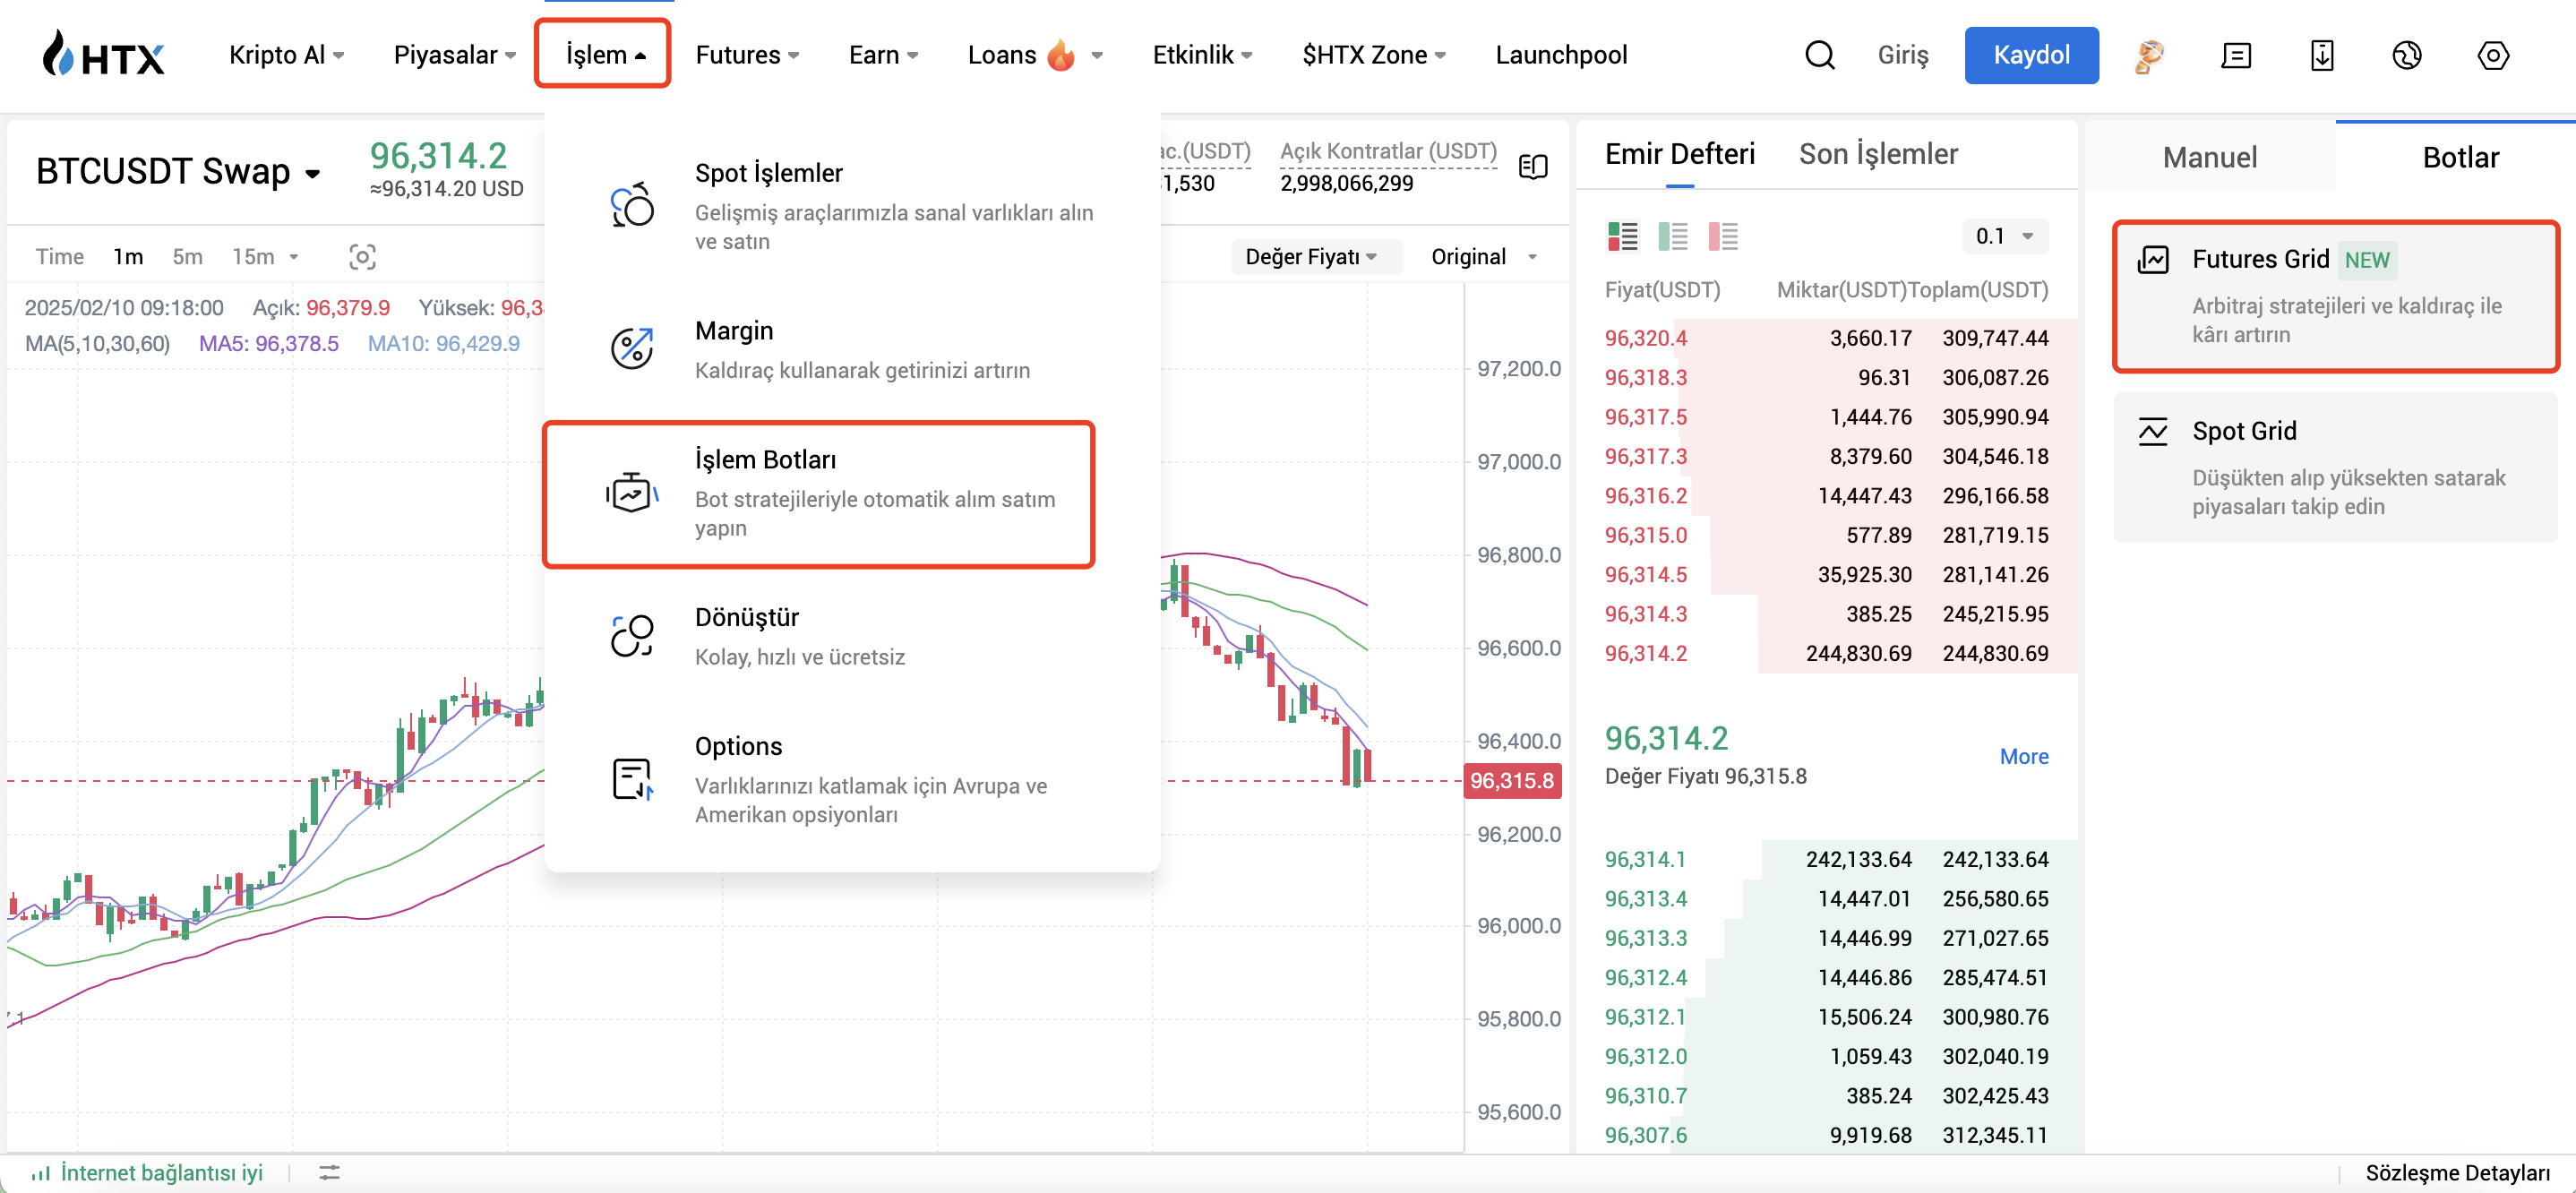Click the contract guide book icon
This screenshot has height=1193, width=2576.
click(x=1532, y=167)
